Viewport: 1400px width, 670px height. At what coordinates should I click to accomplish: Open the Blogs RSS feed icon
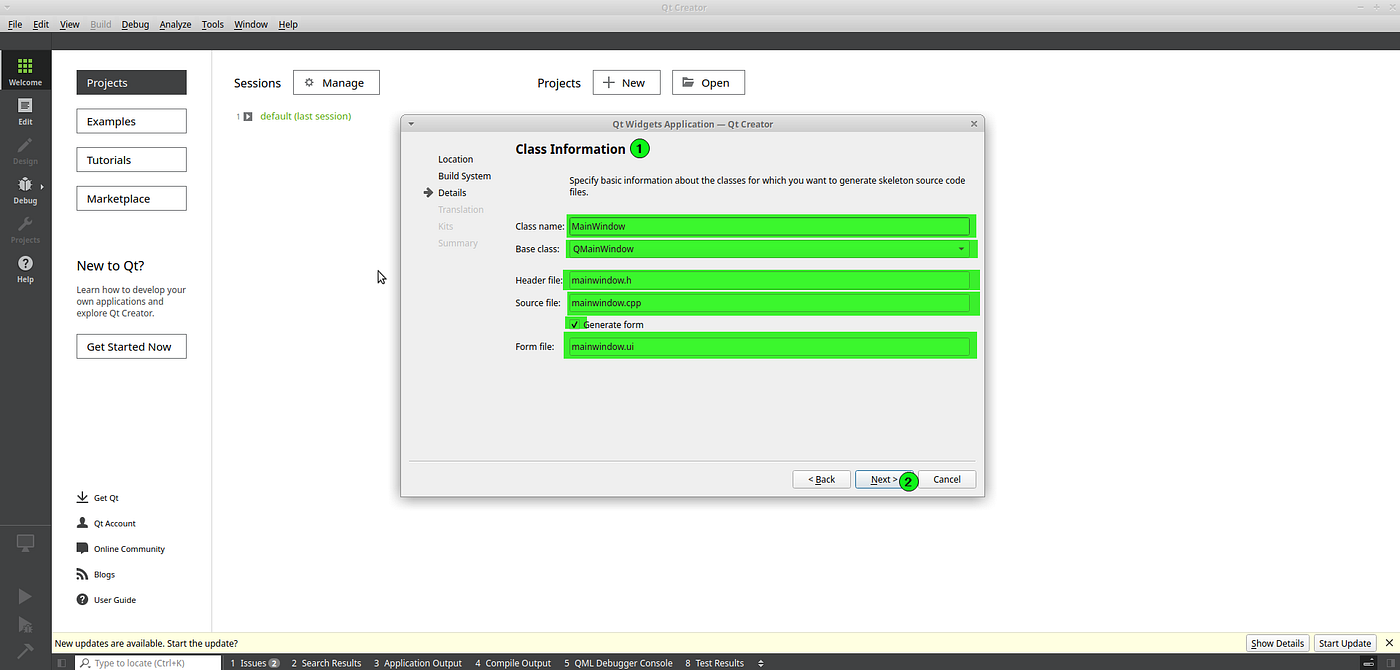tap(82, 574)
